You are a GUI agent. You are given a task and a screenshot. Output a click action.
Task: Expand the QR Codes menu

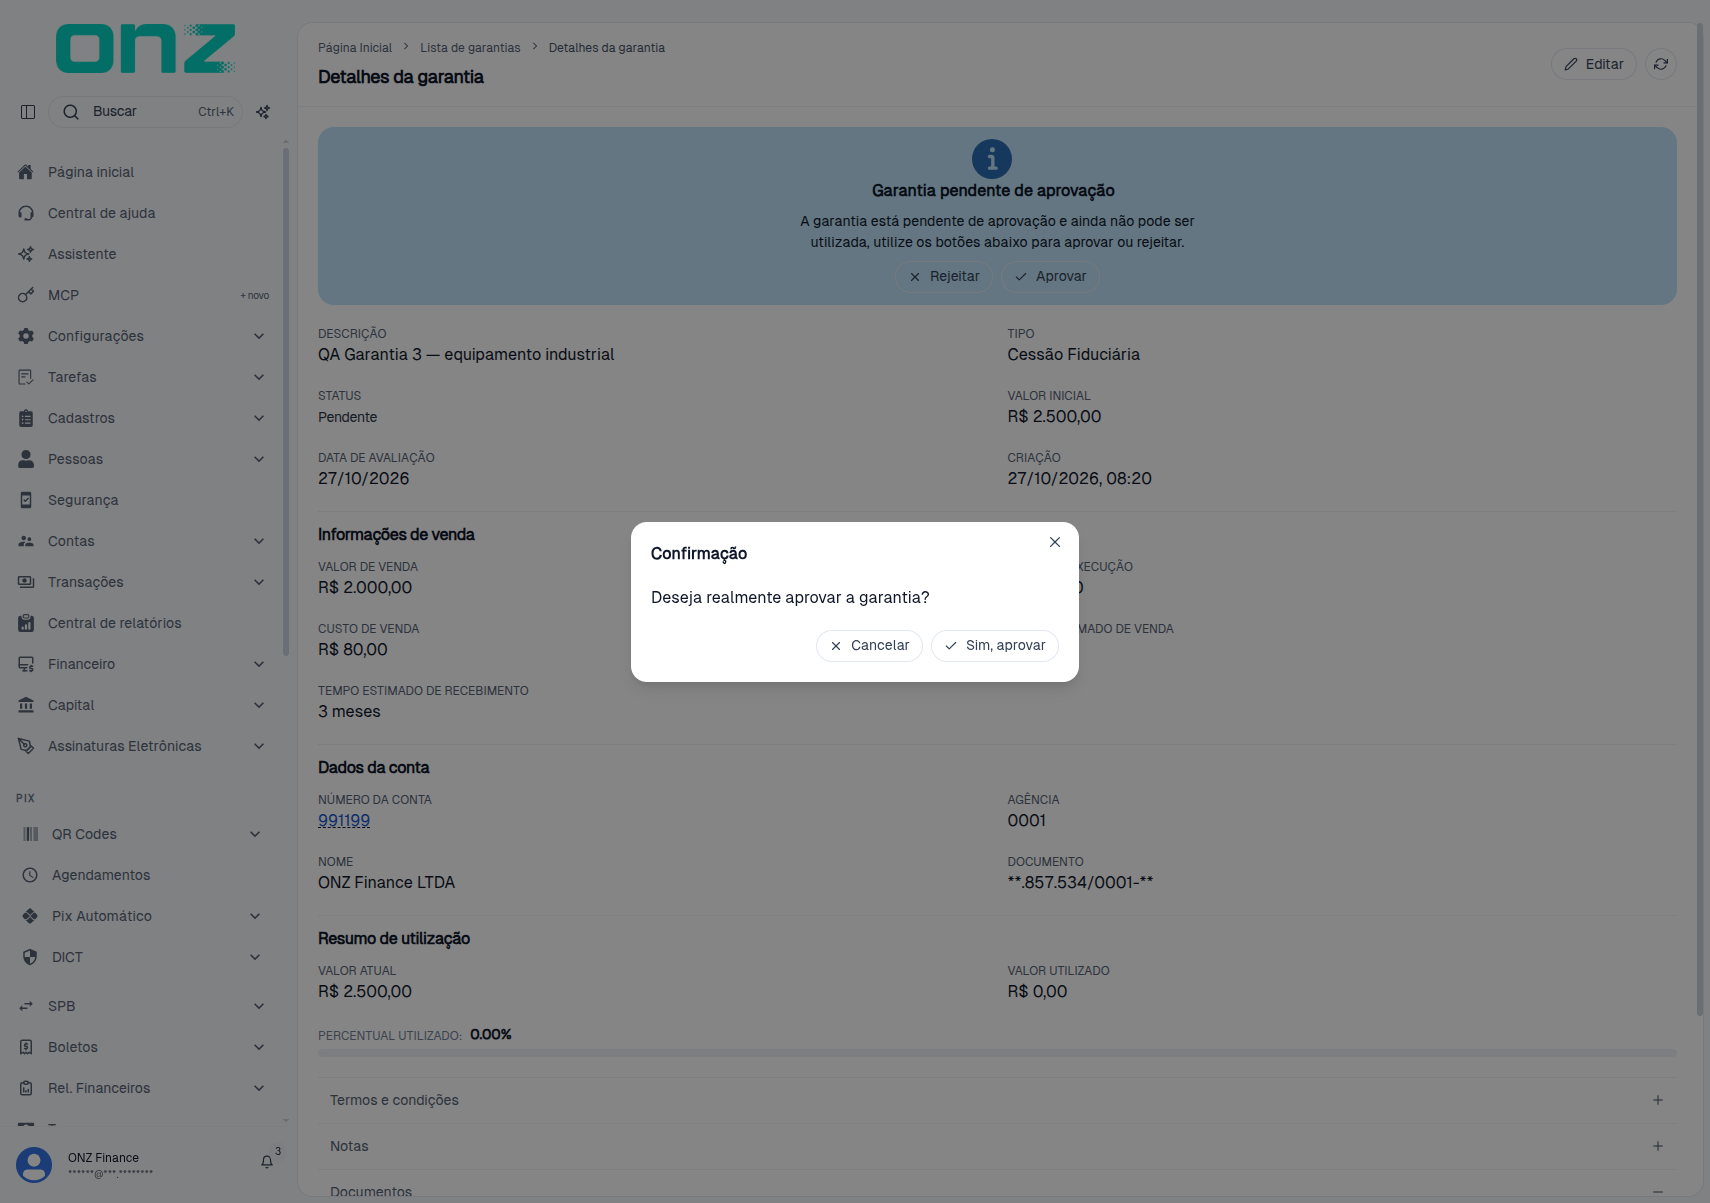point(143,834)
